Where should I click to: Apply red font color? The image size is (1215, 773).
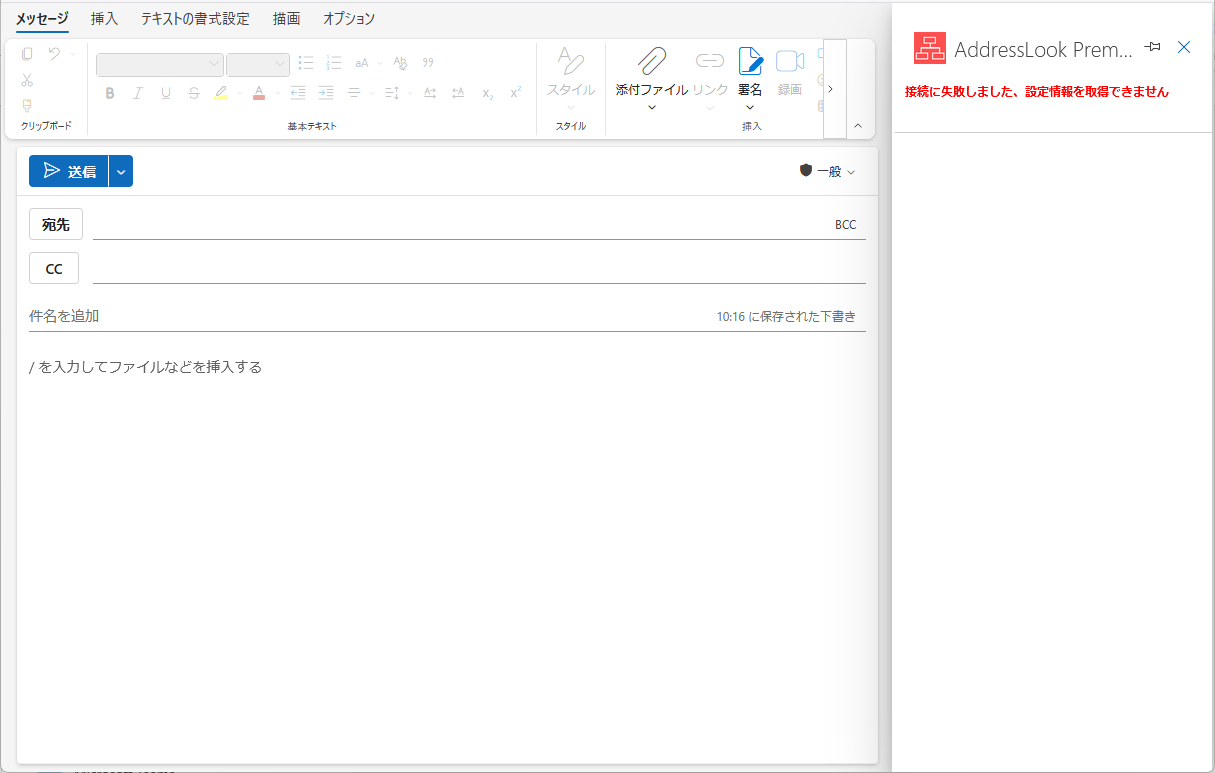pyautogui.click(x=259, y=93)
